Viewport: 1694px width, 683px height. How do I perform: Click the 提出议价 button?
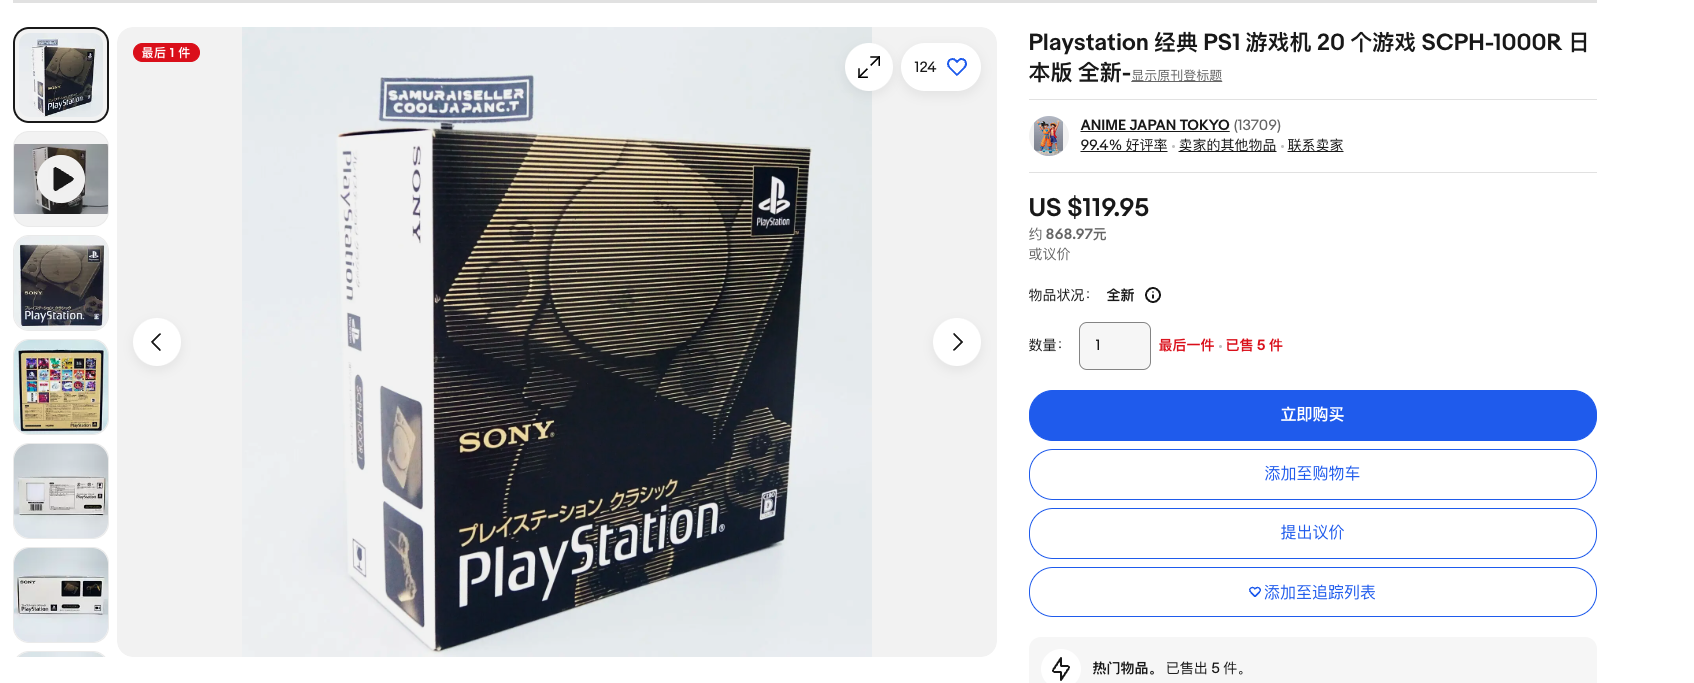coord(1313,533)
